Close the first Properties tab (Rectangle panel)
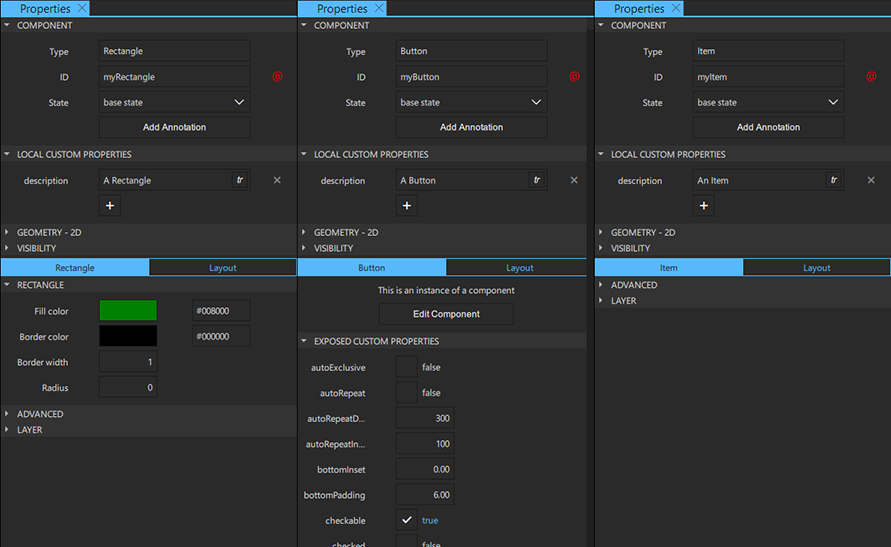 [82, 8]
